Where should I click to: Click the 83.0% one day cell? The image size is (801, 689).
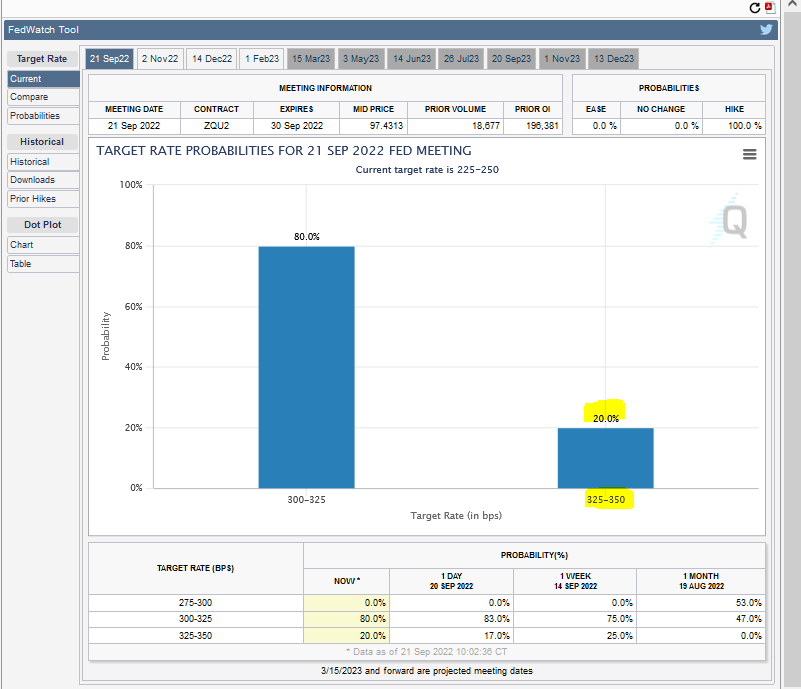click(x=452, y=619)
